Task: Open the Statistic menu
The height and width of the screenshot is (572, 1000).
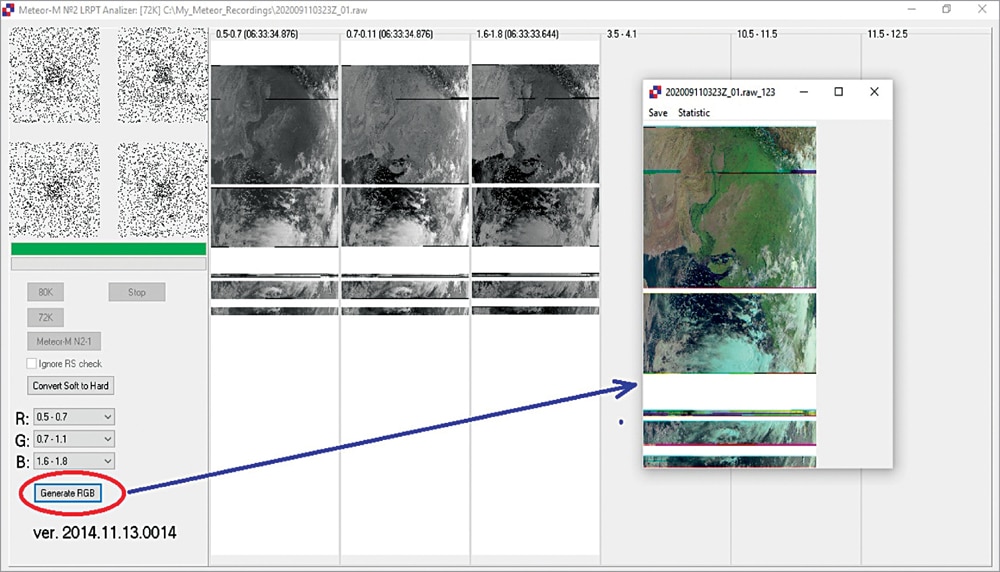Action: (694, 113)
